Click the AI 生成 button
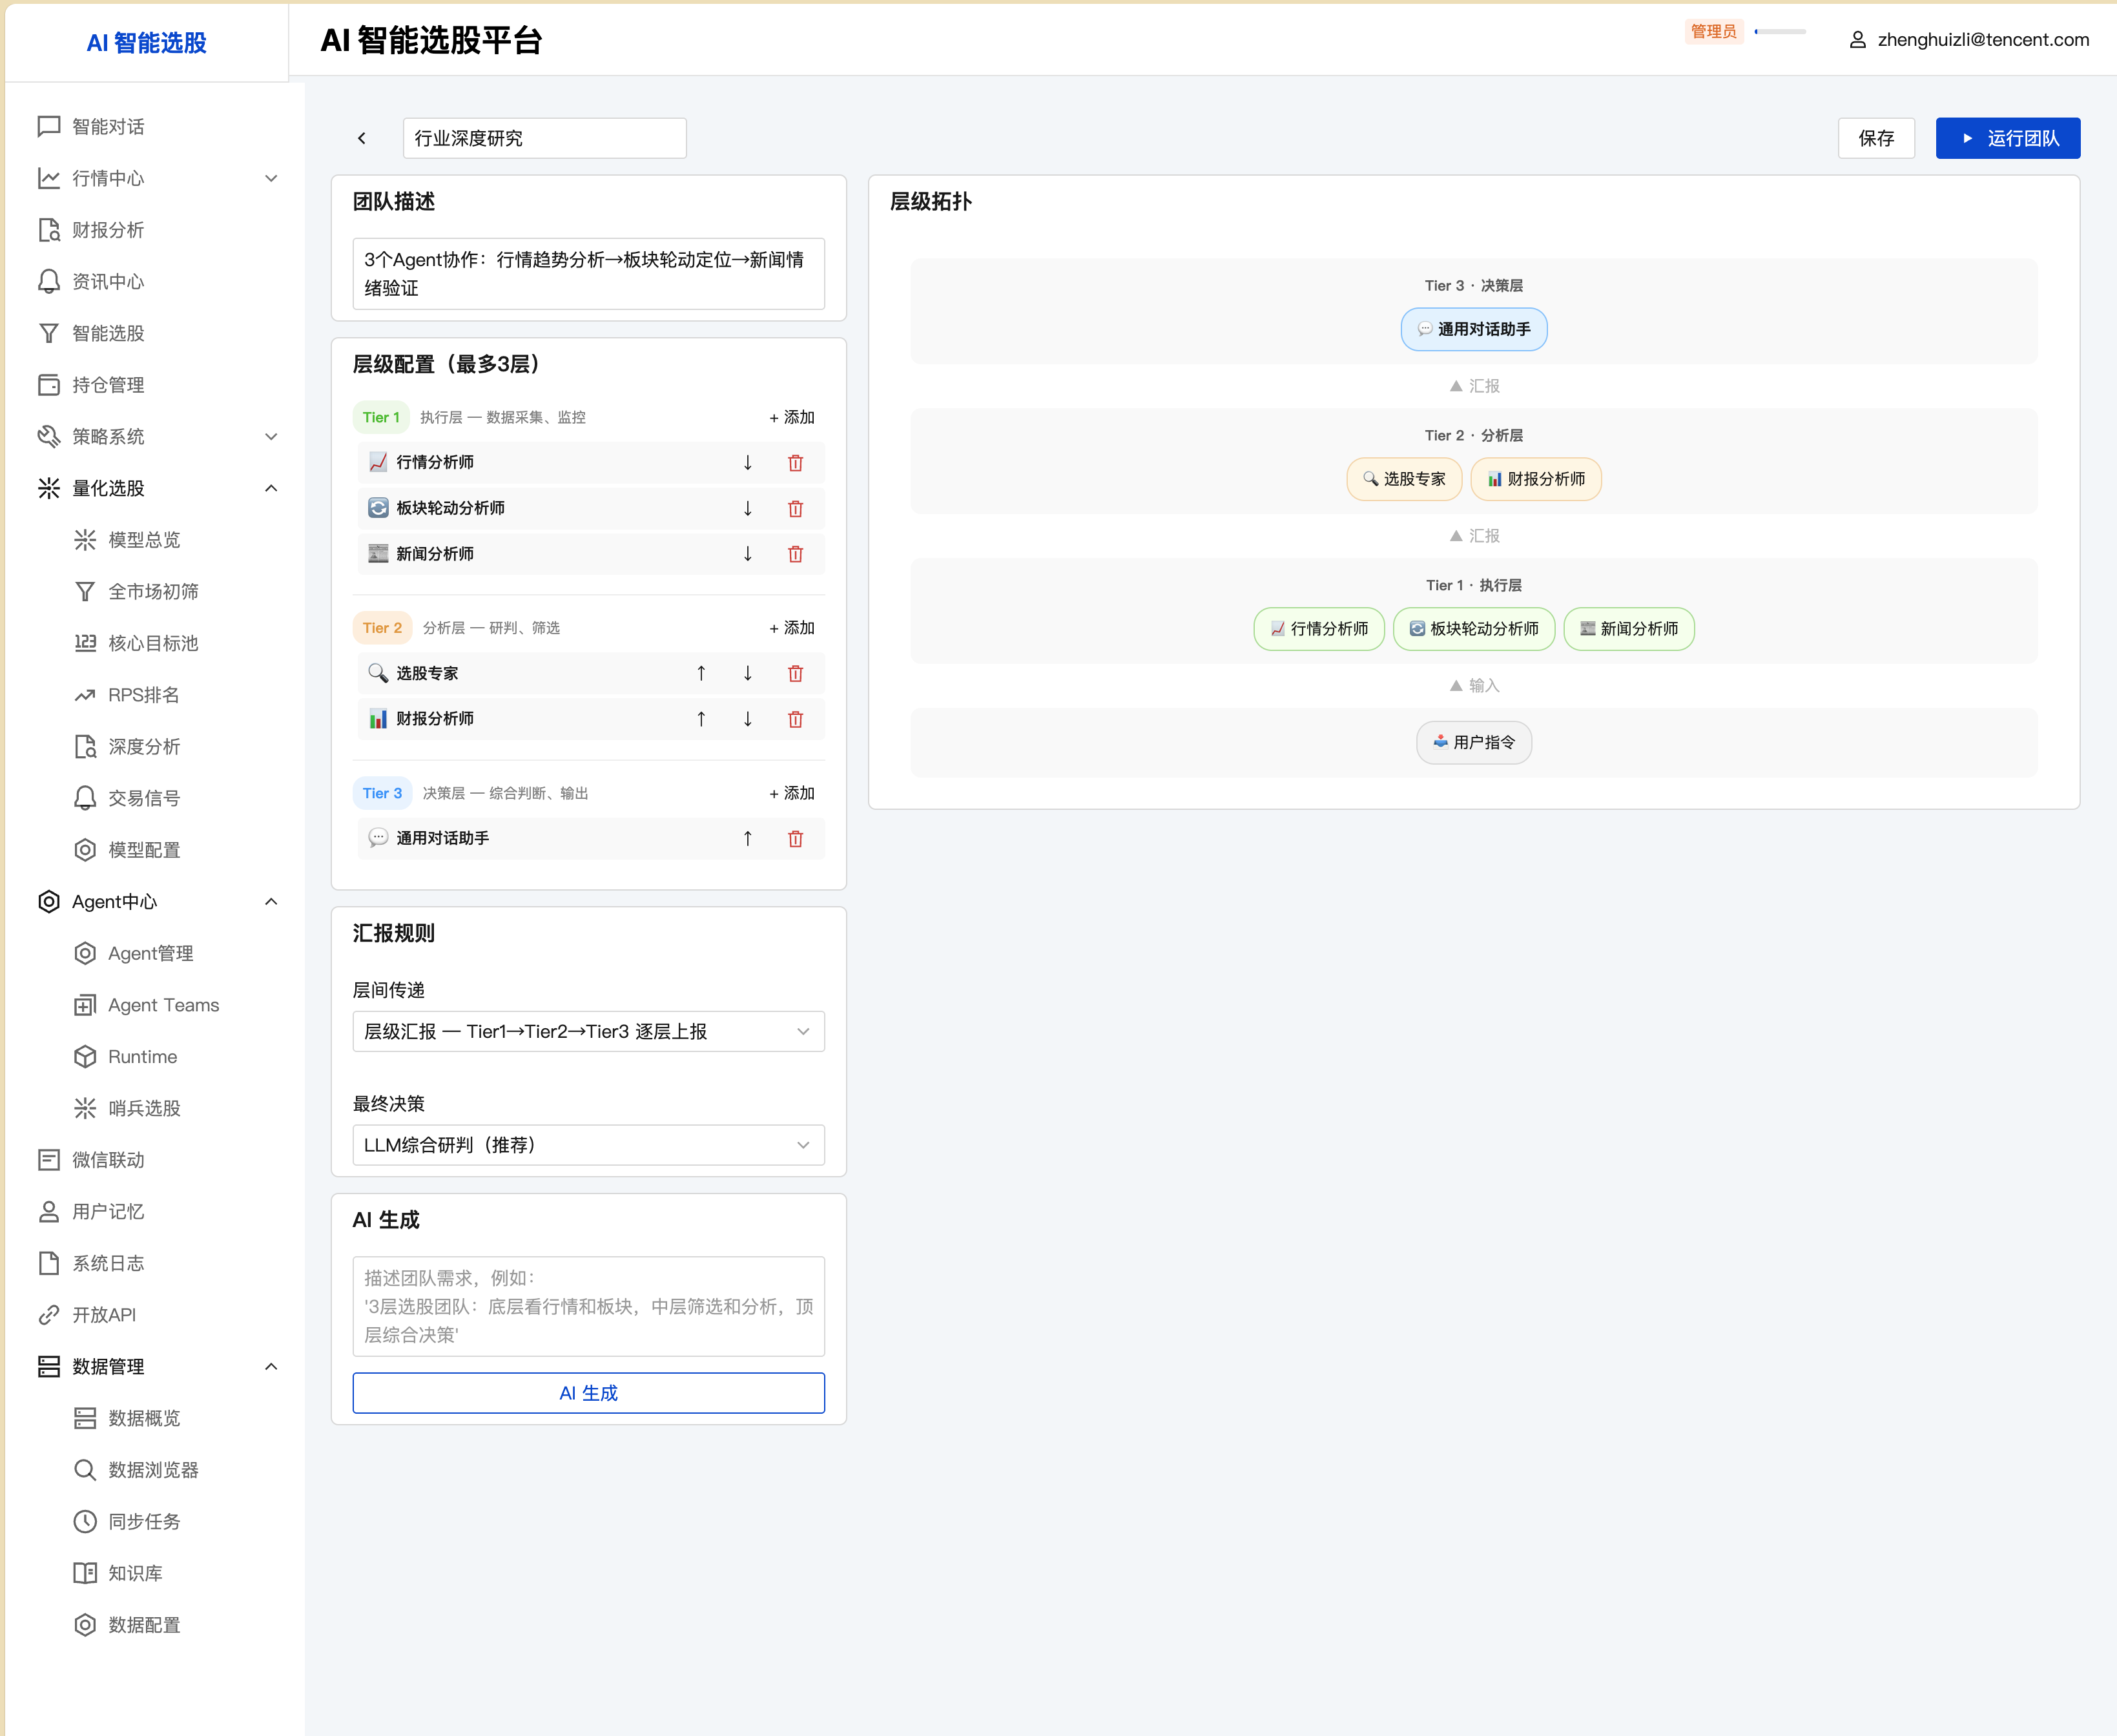This screenshot has width=2117, height=1736. 588,1393
